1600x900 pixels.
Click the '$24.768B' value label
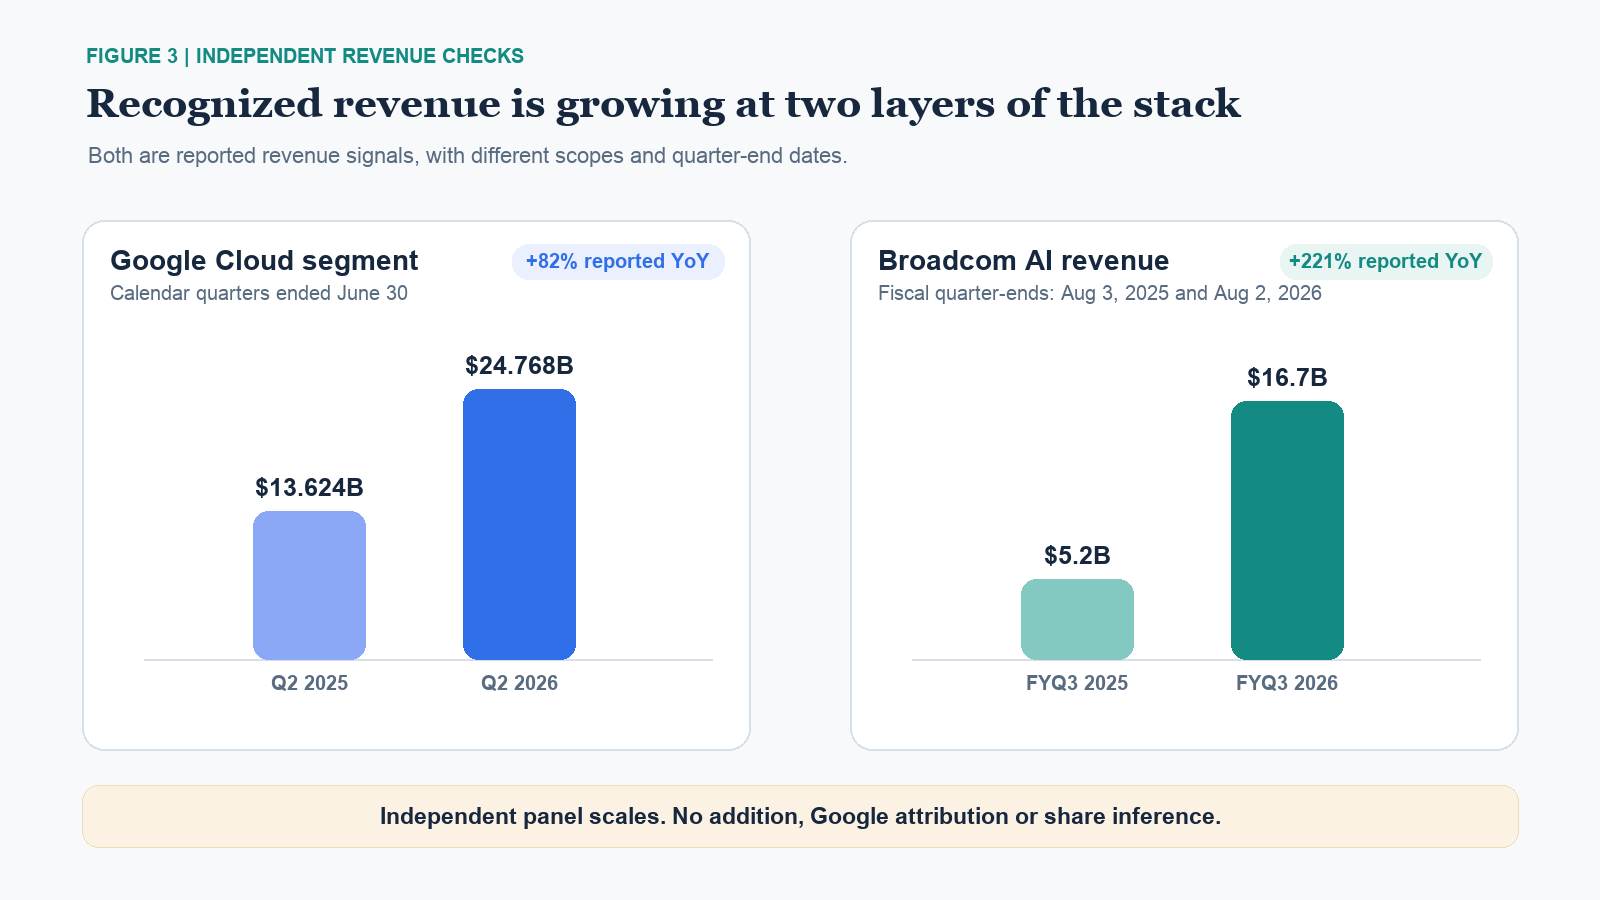tap(519, 366)
